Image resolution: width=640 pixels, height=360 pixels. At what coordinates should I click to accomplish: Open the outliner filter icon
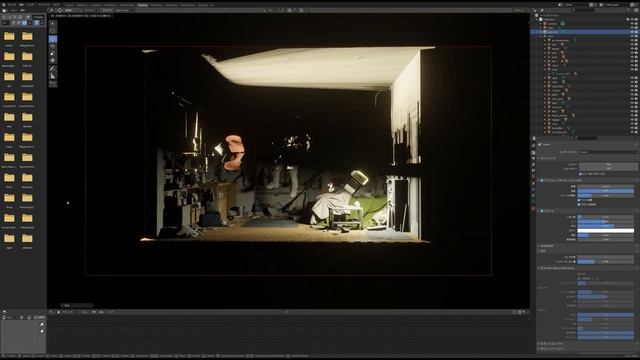pos(629,10)
